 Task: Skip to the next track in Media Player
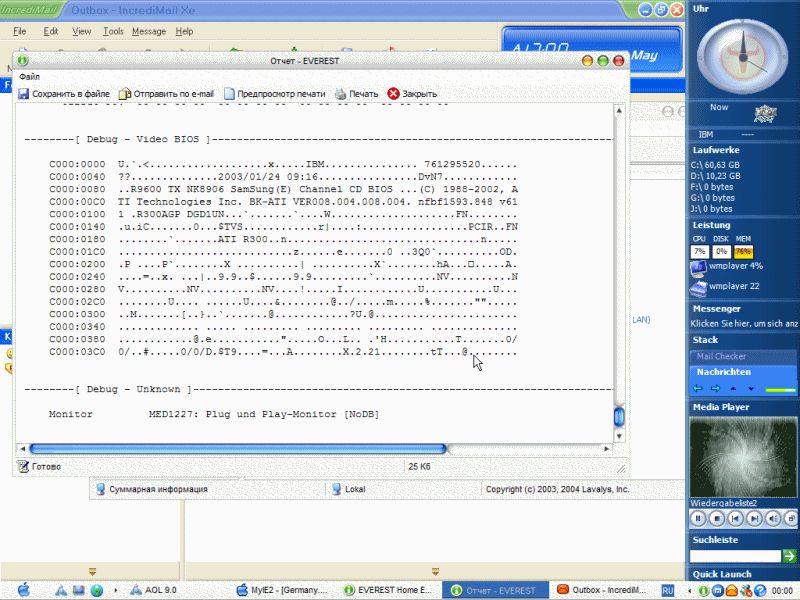click(x=754, y=519)
